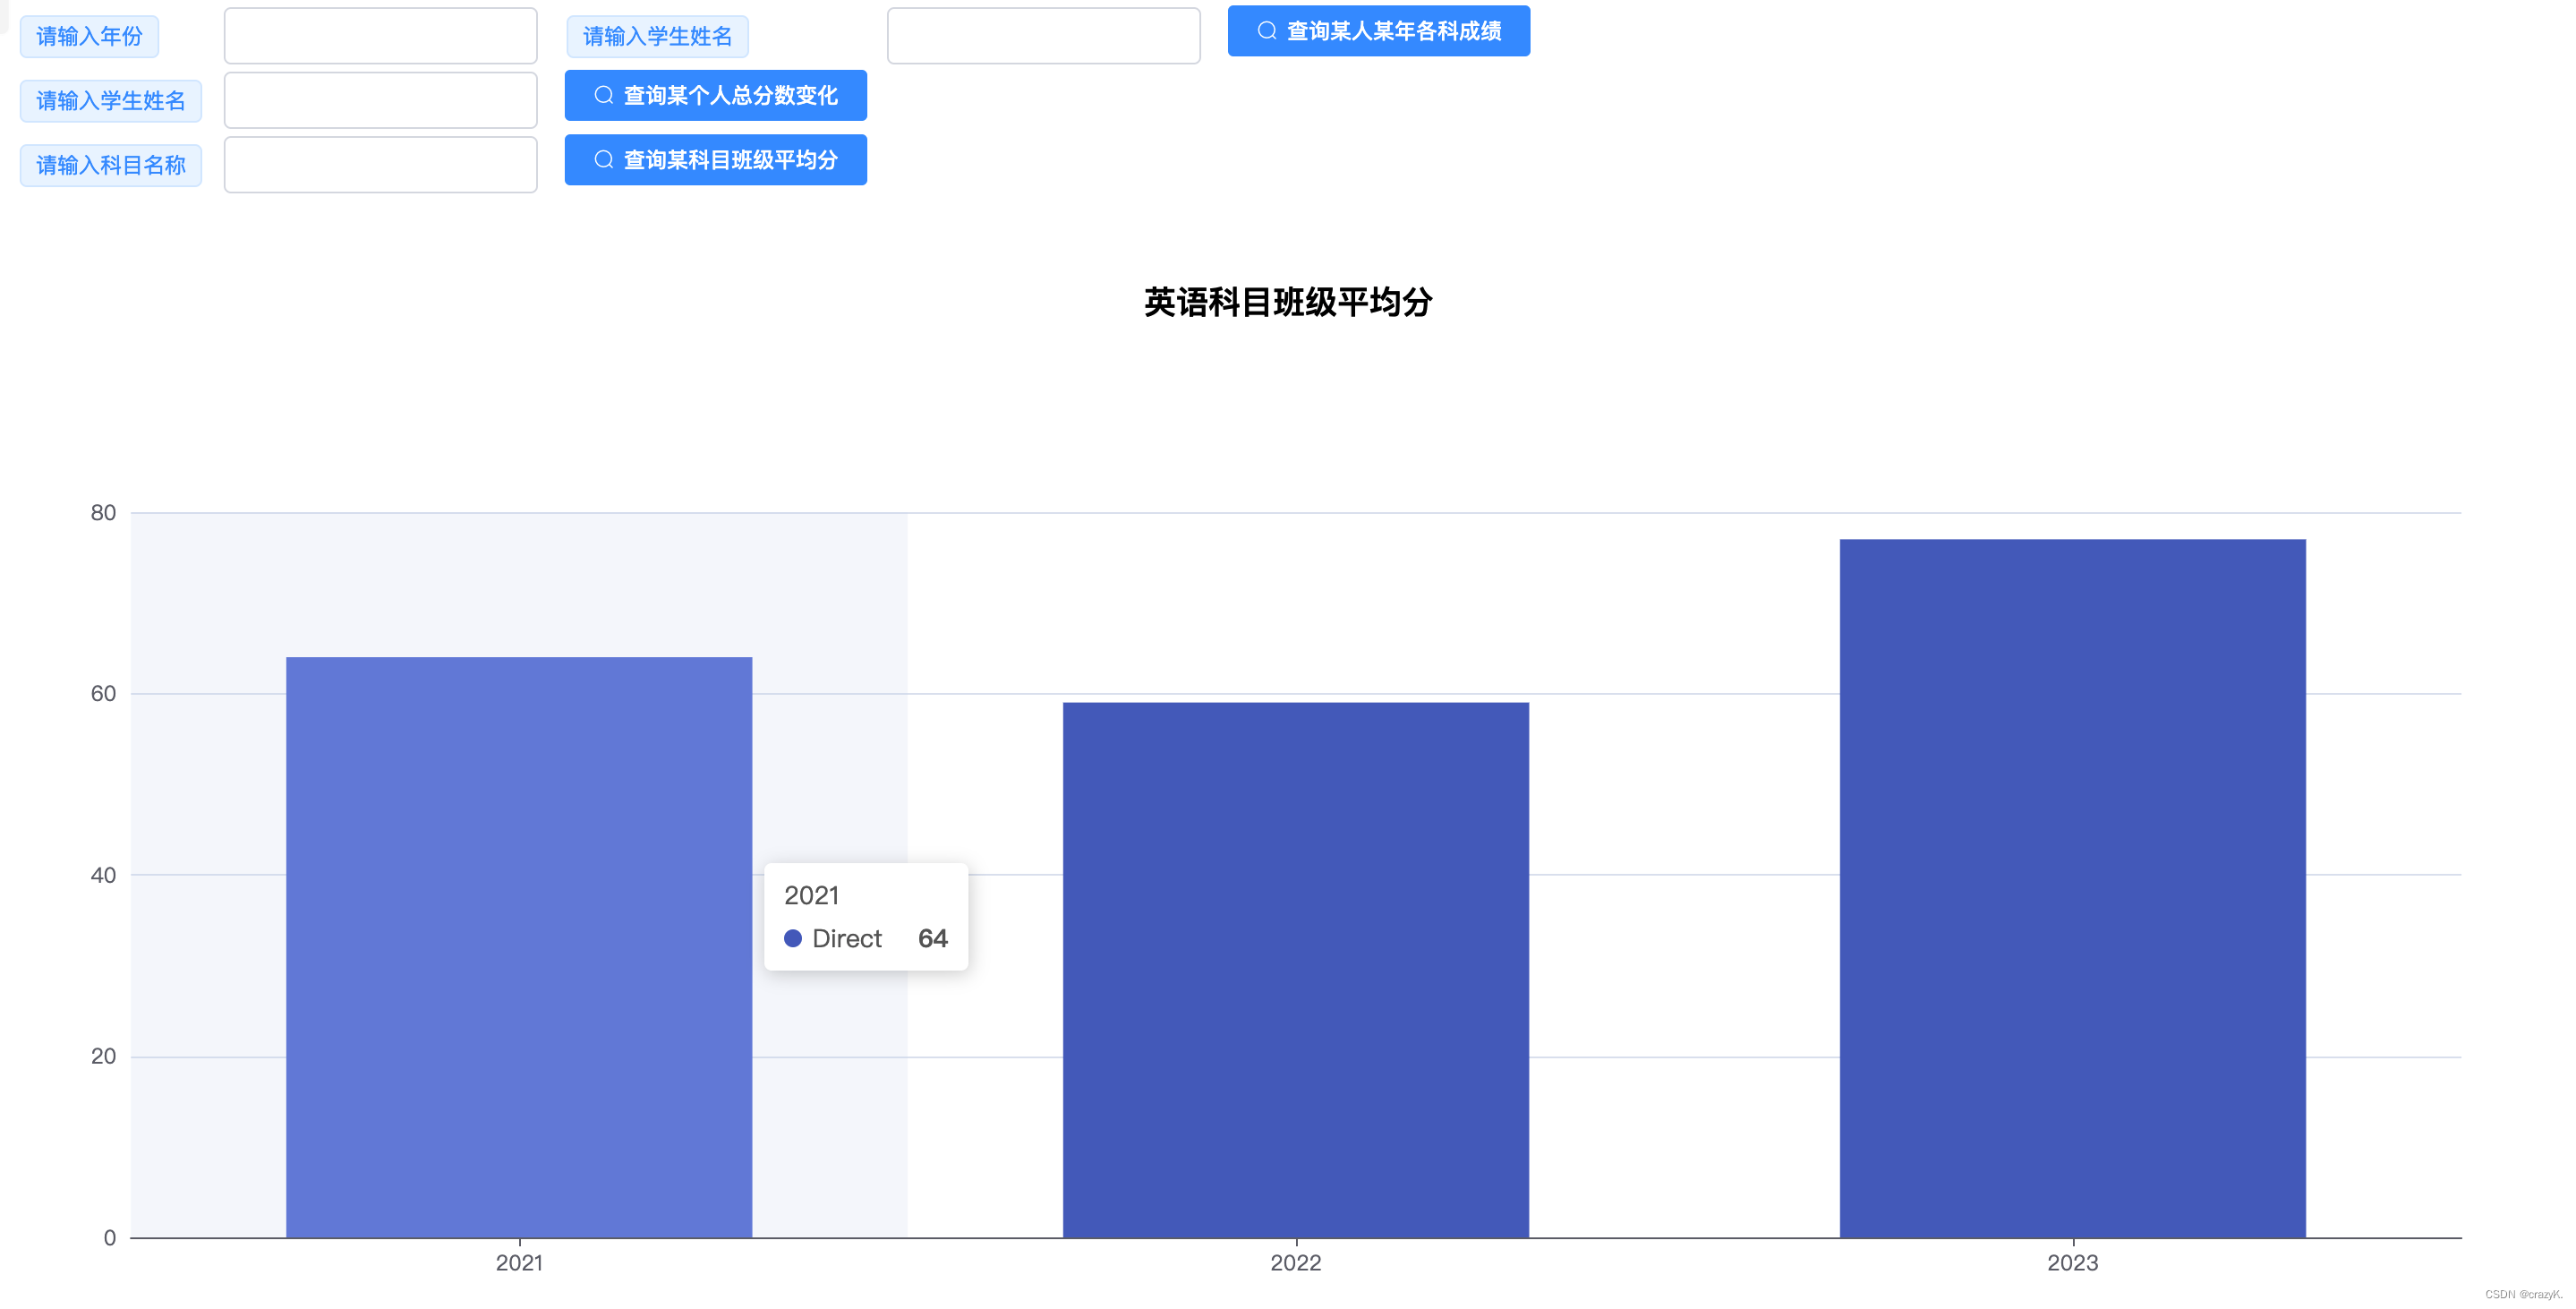
Task: Click the second-row 请输入学生姓名 label tag
Action: pos(110,100)
